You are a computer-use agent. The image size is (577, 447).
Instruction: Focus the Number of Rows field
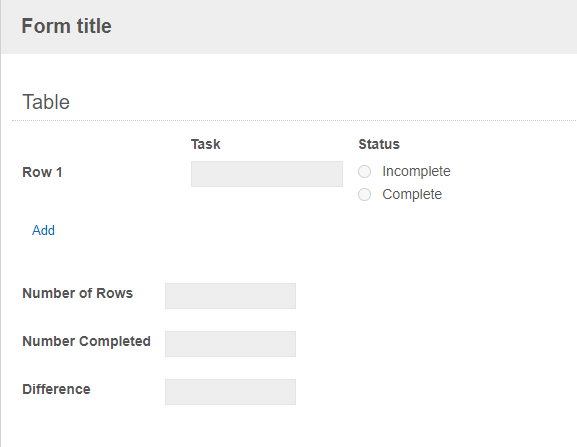[230, 296]
